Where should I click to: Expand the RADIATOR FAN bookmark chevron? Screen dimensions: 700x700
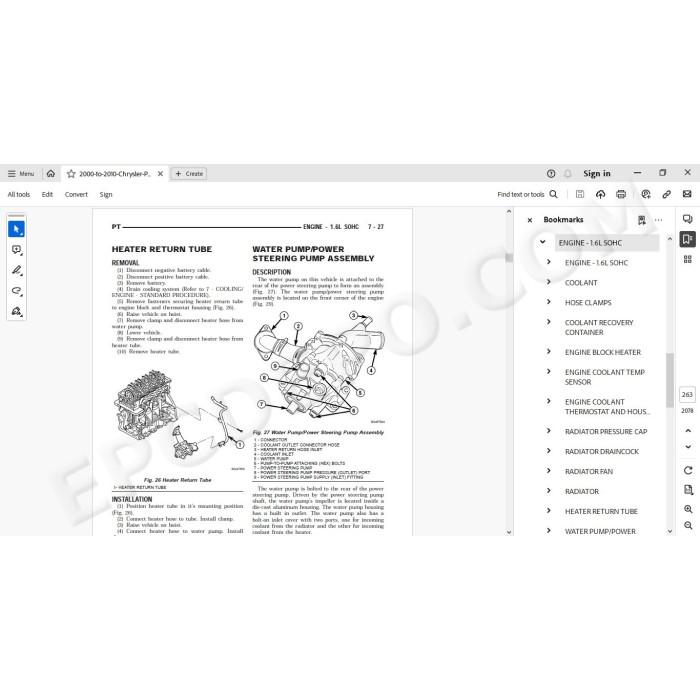549,471
